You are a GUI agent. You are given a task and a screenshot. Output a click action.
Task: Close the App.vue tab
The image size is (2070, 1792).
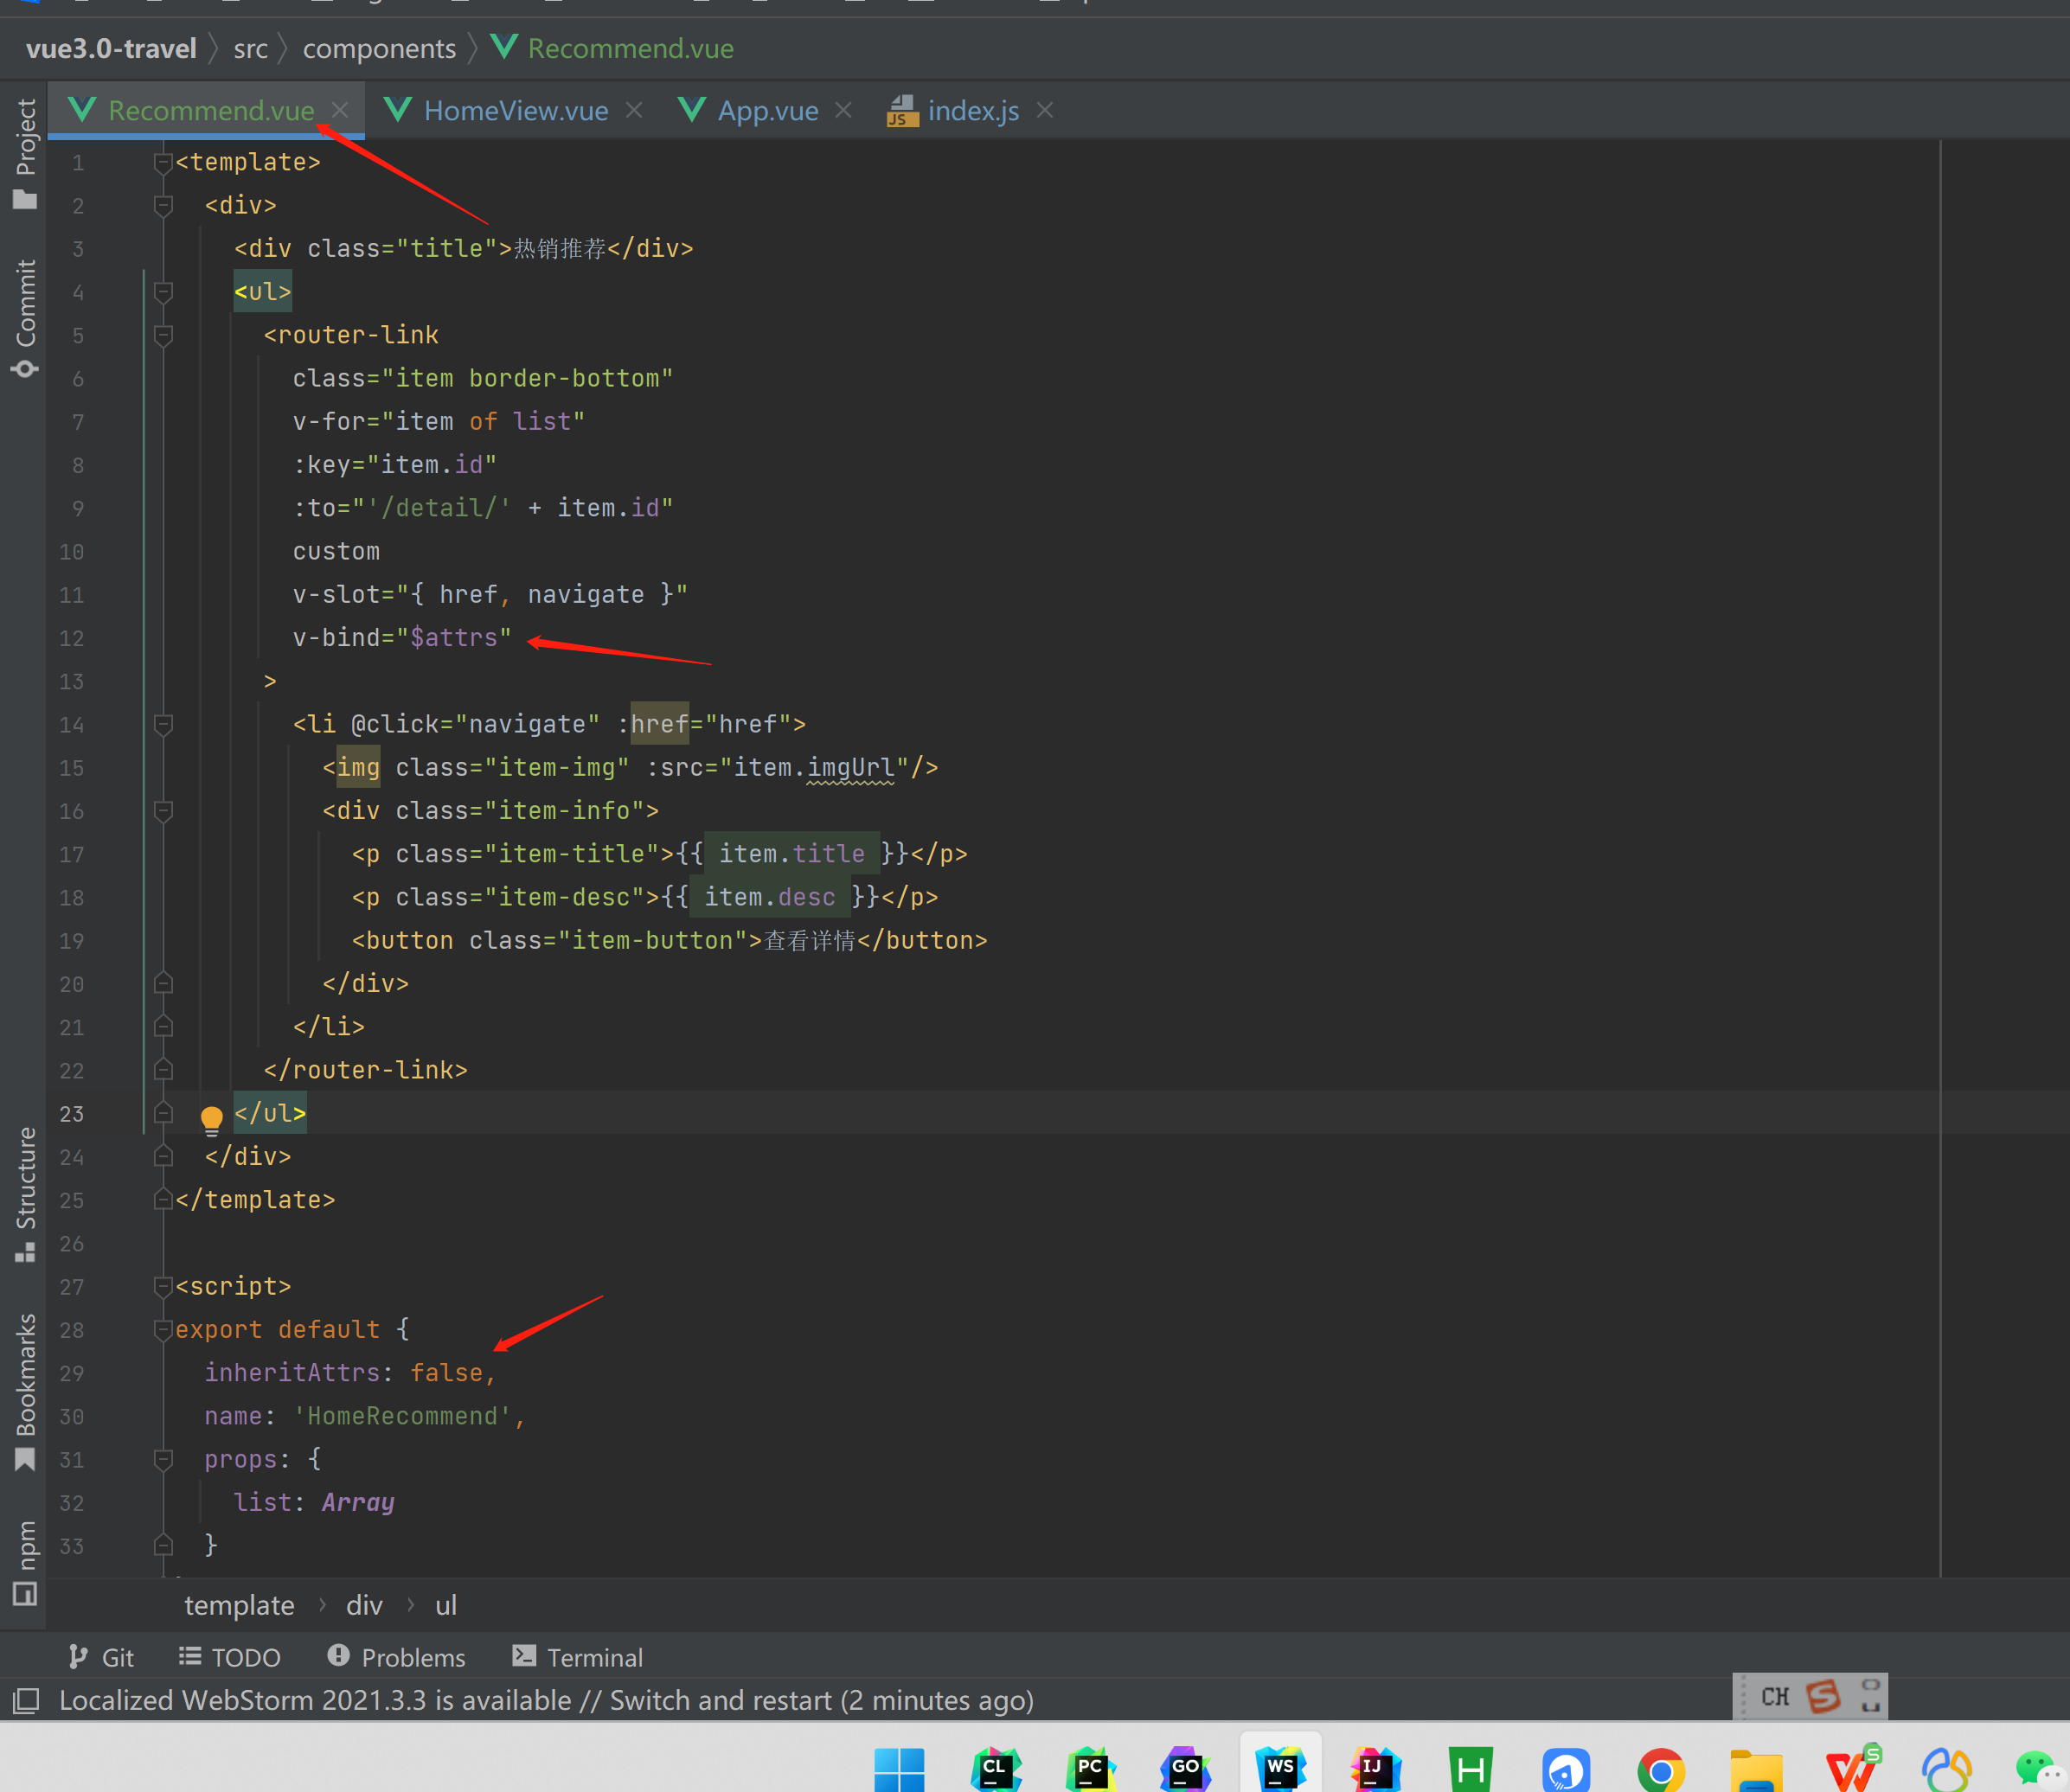coord(844,110)
